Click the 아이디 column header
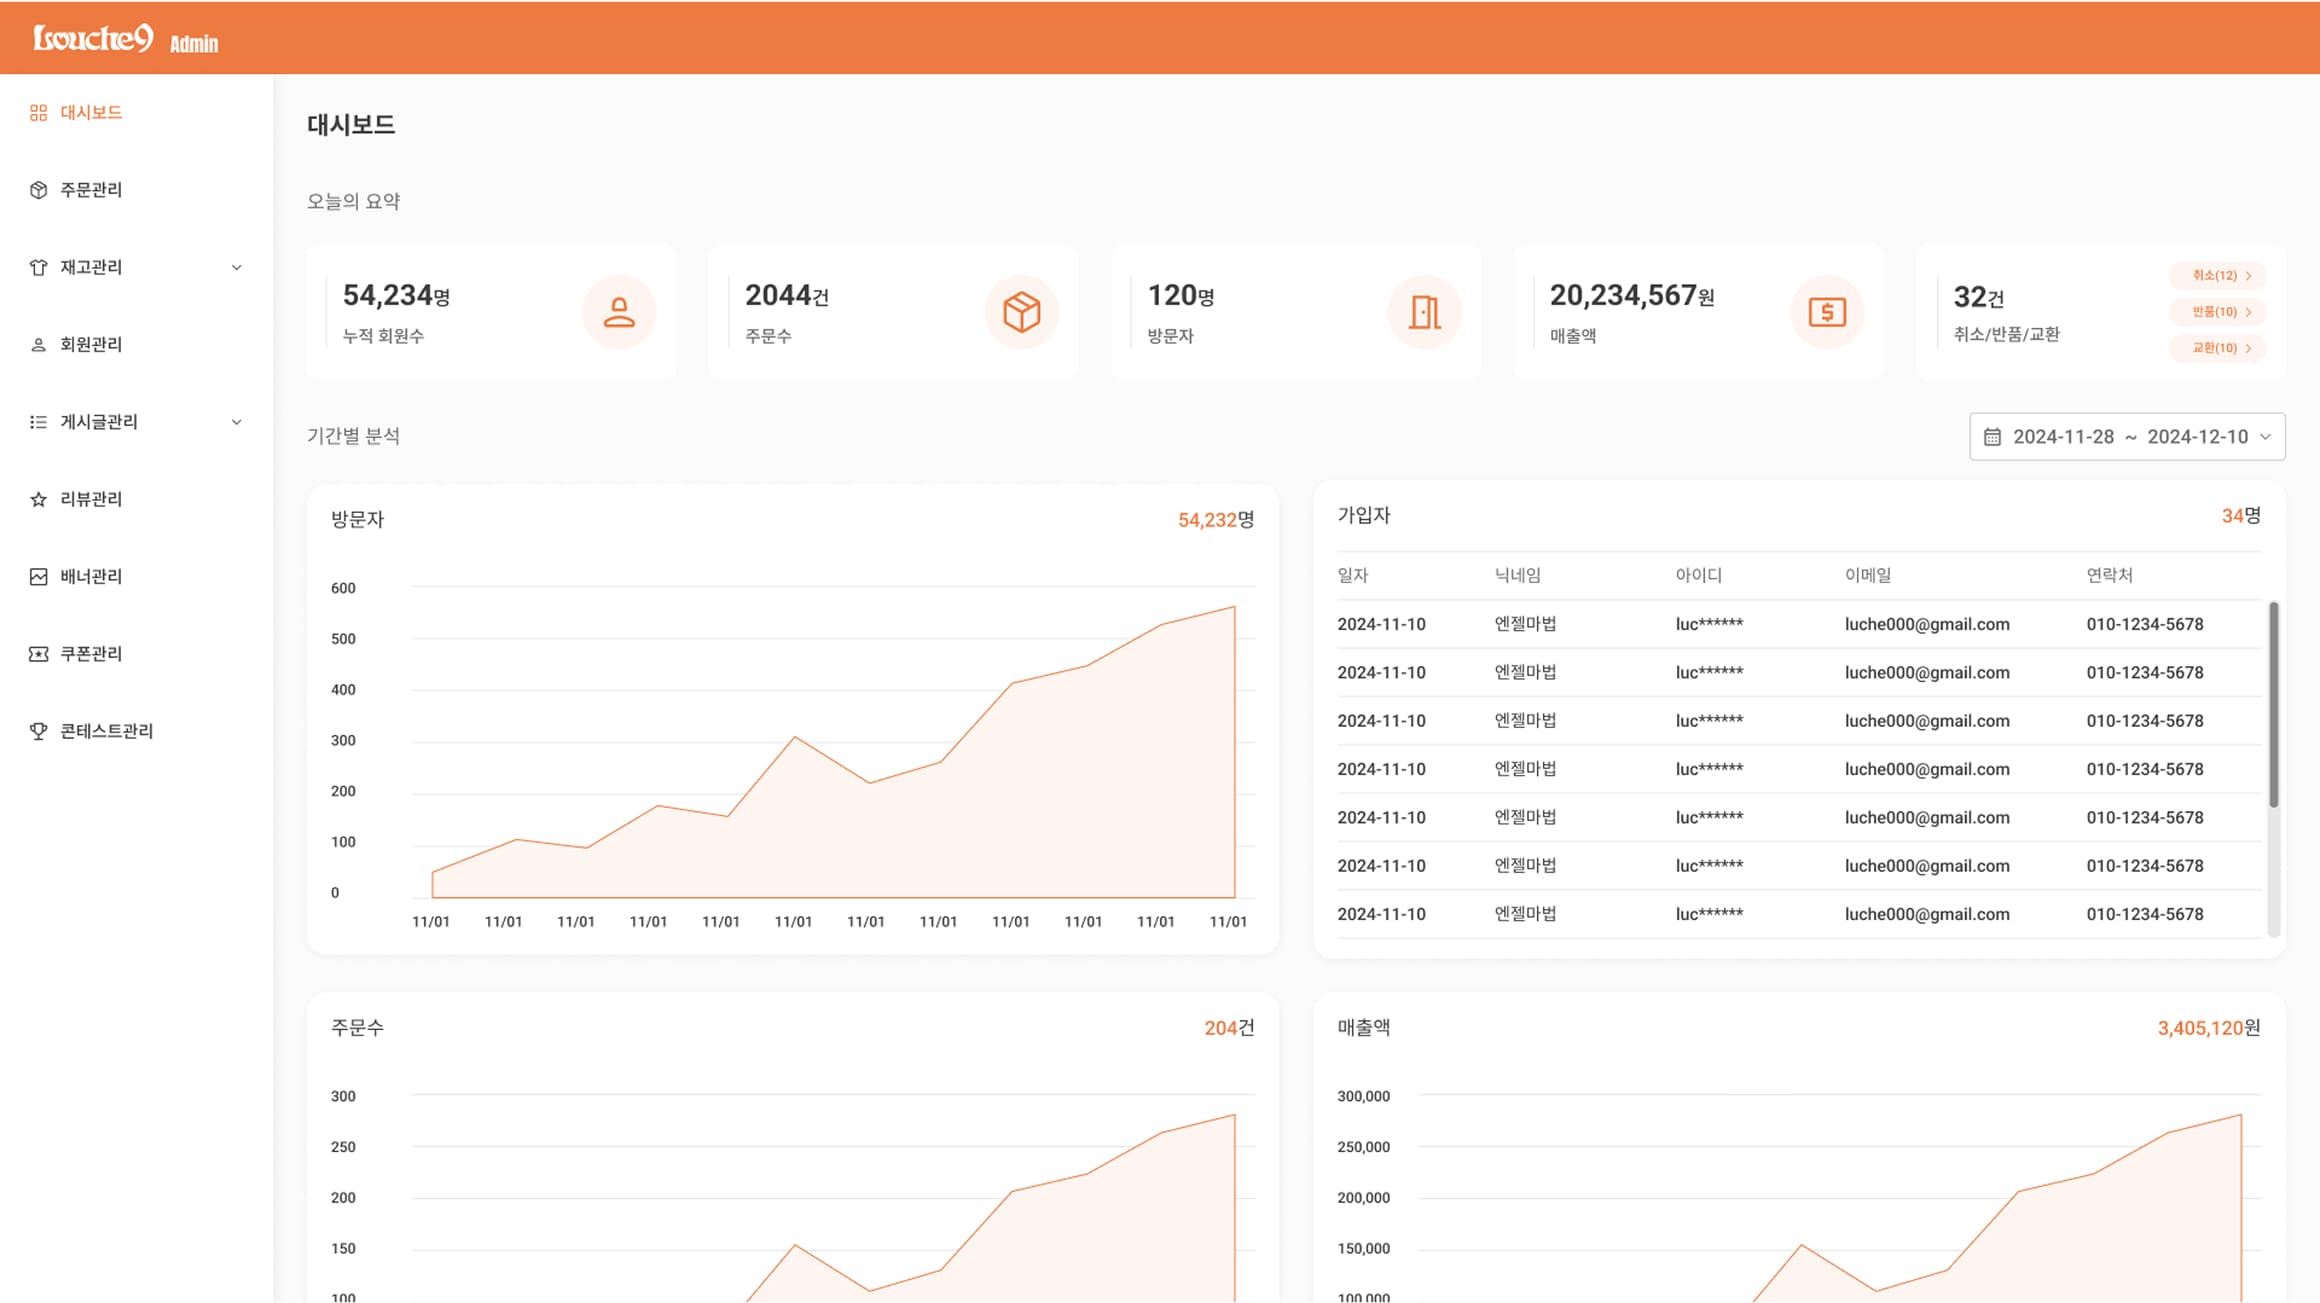The width and height of the screenshot is (2320, 1303). [x=1698, y=575]
